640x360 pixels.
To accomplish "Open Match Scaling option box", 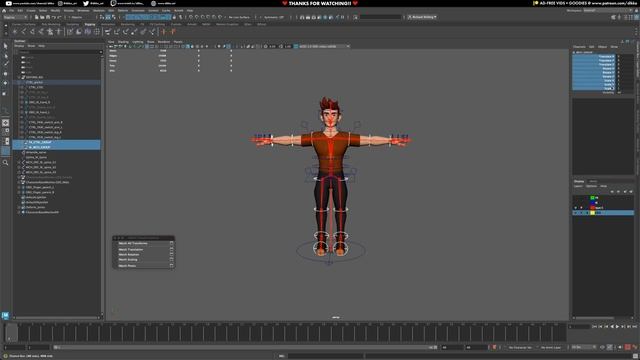I will (171, 260).
